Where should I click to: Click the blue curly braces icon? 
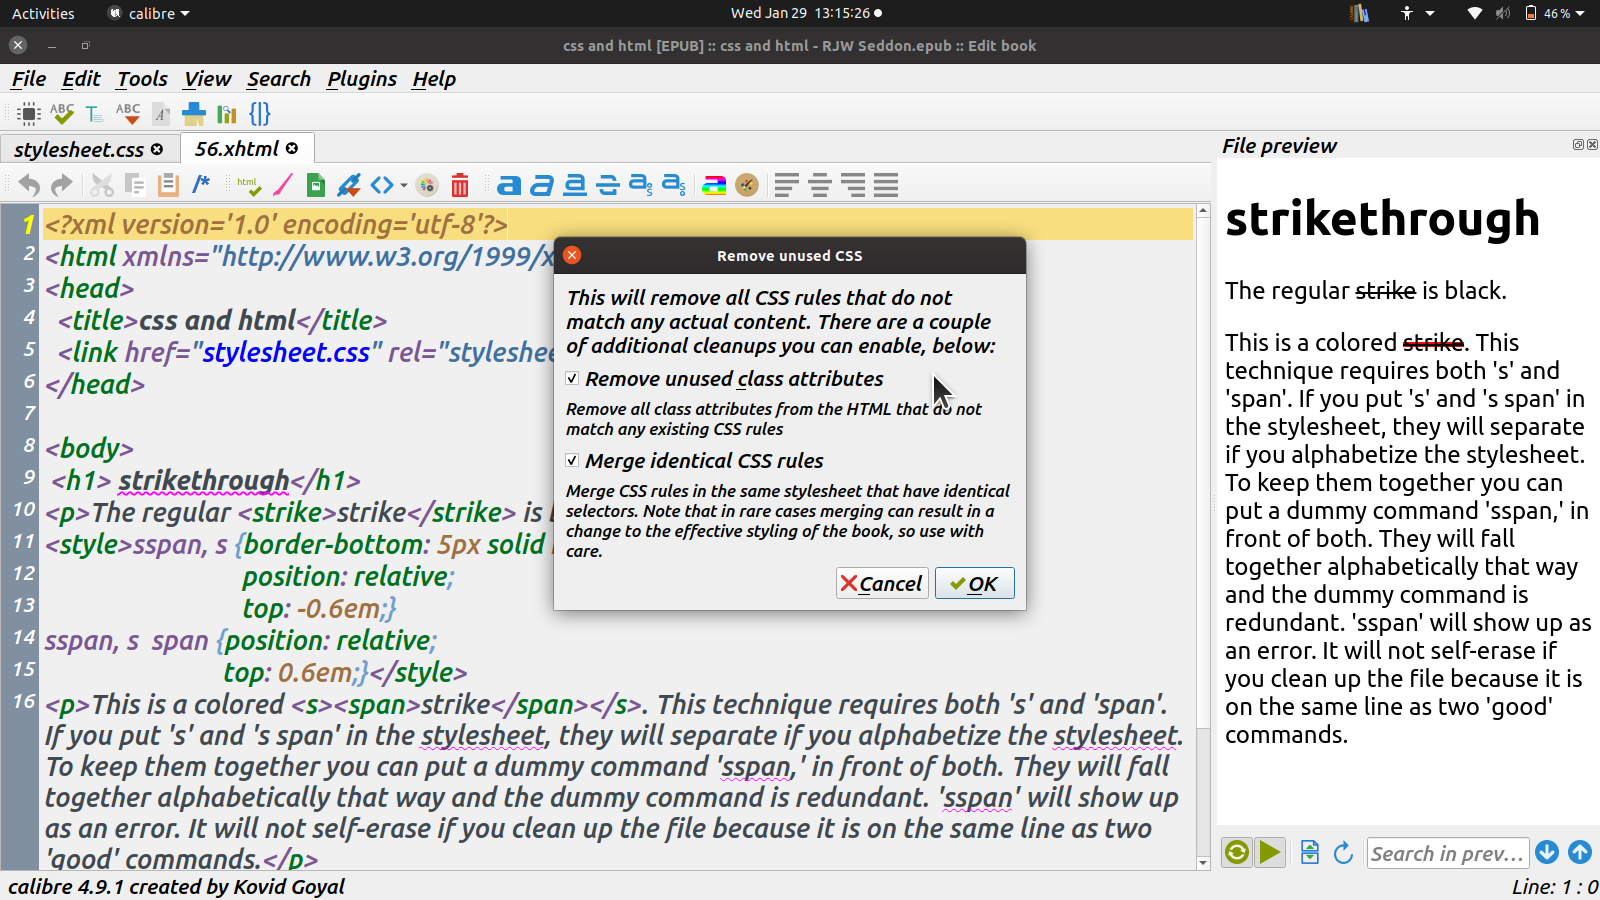coord(260,114)
